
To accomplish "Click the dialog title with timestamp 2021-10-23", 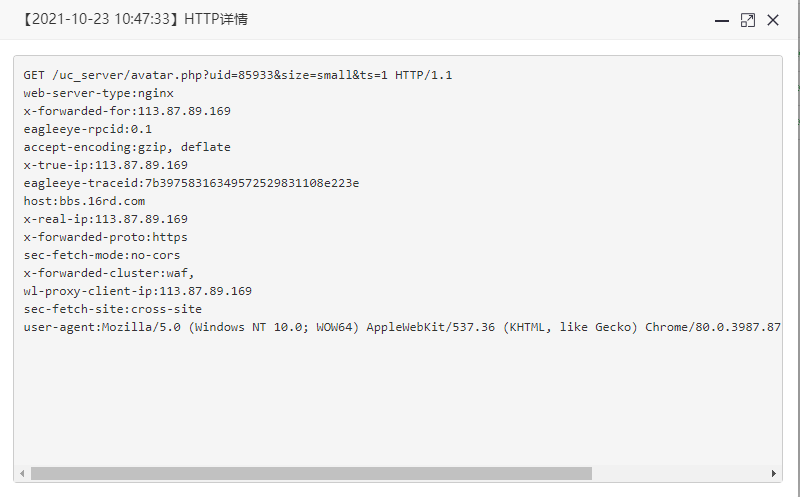I will [x=135, y=19].
